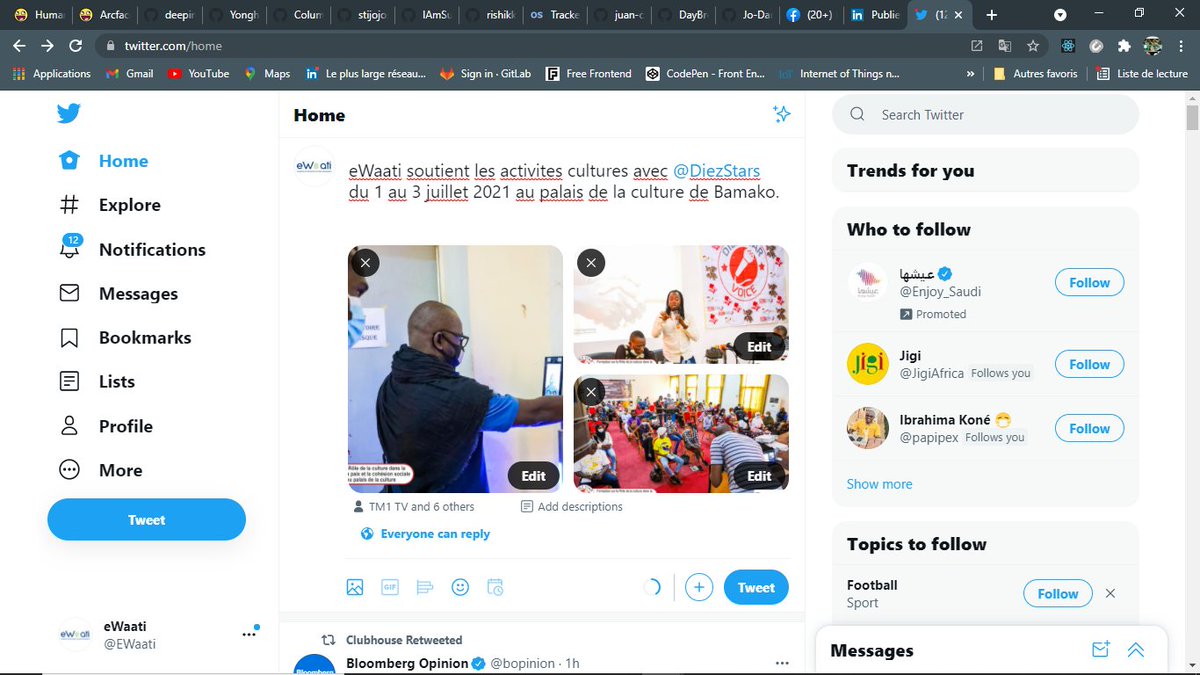Image resolution: width=1200 pixels, height=675 pixels.
Task: Click Add descriptions link
Action: pyautogui.click(x=572, y=507)
